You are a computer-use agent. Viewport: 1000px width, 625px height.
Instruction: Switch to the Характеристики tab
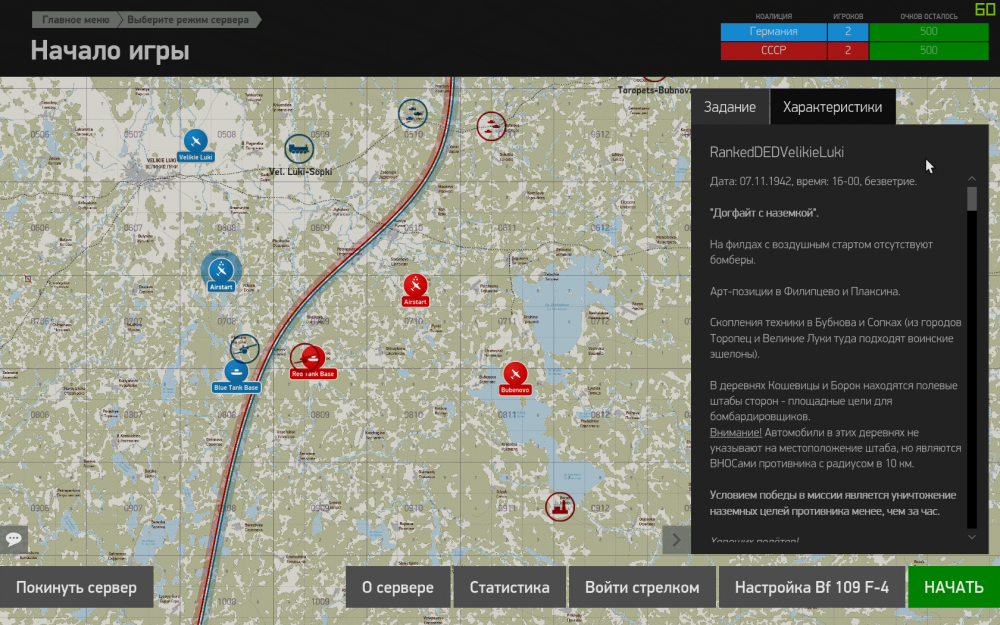pos(832,107)
